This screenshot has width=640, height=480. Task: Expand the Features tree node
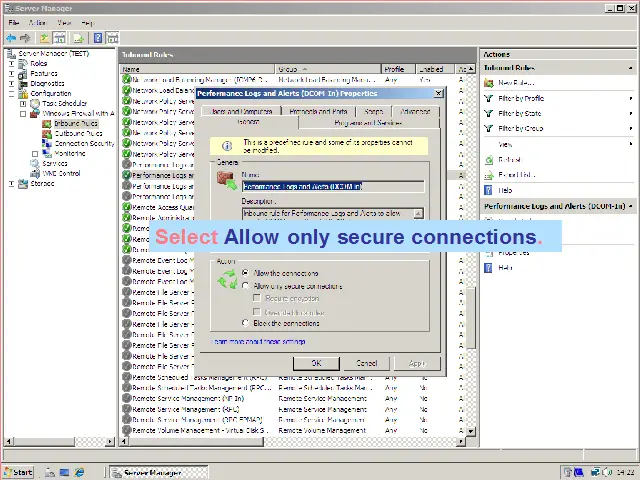point(11,73)
